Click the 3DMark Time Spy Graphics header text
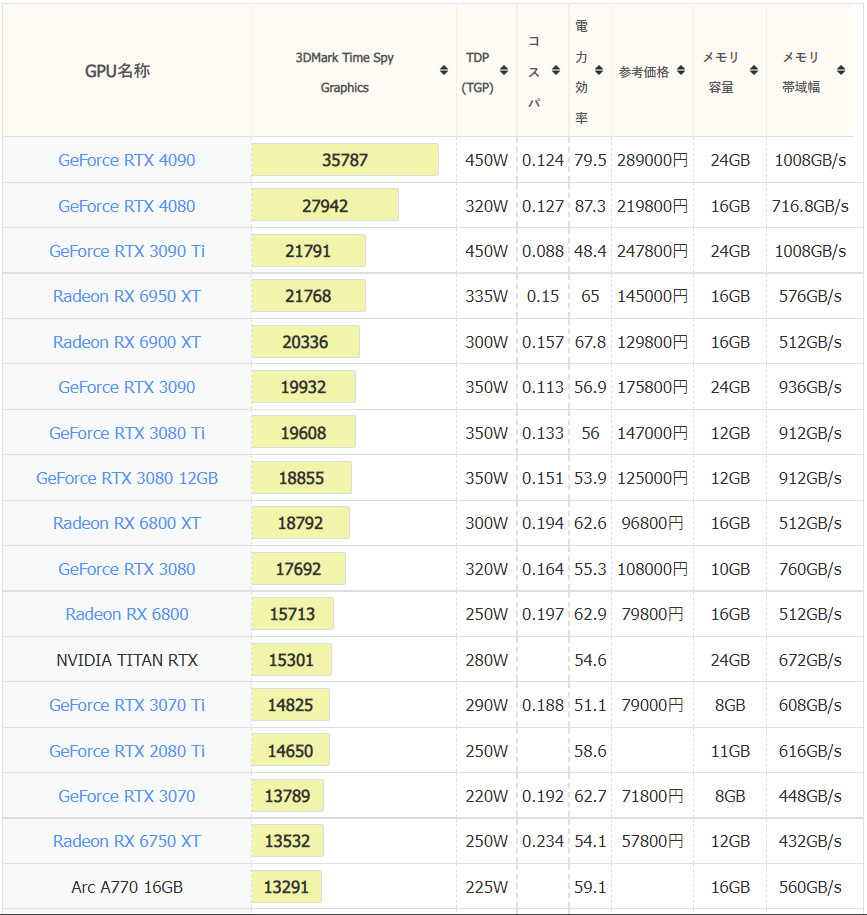 [x=344, y=72]
